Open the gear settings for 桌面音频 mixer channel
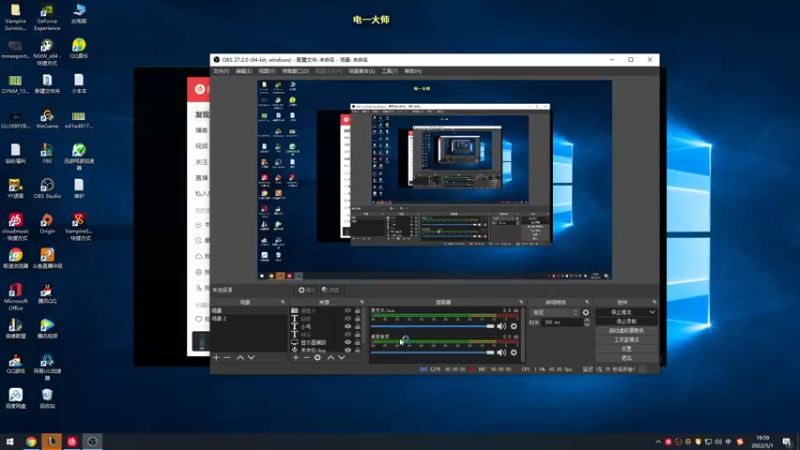 [x=514, y=353]
